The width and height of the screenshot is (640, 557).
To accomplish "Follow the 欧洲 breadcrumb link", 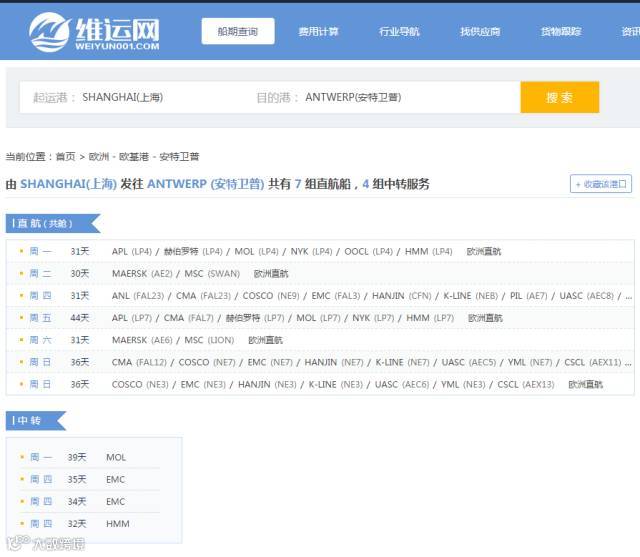I will pos(99,157).
